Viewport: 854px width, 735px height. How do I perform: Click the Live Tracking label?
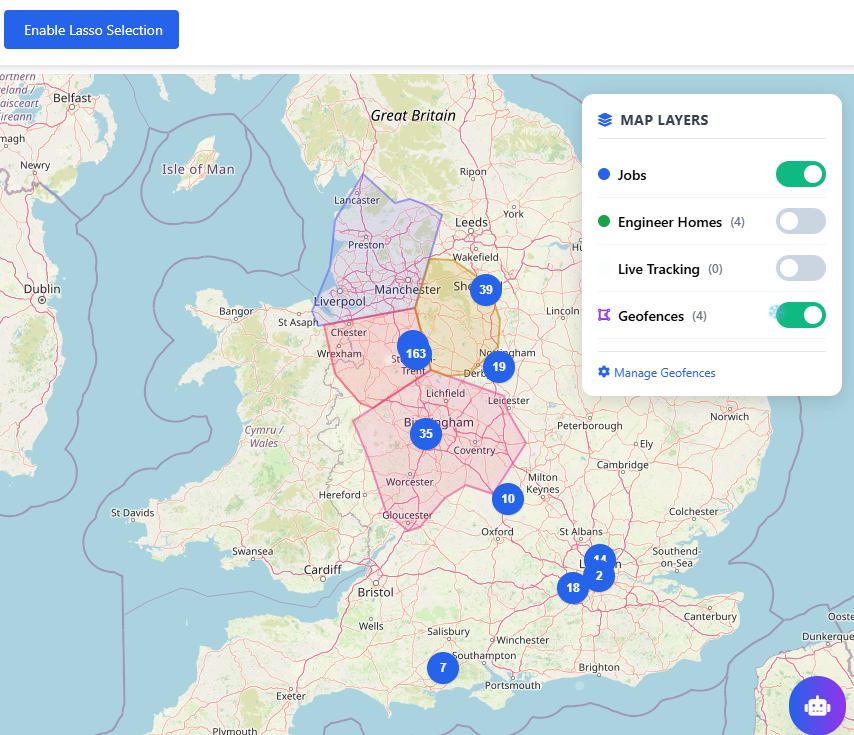(658, 269)
